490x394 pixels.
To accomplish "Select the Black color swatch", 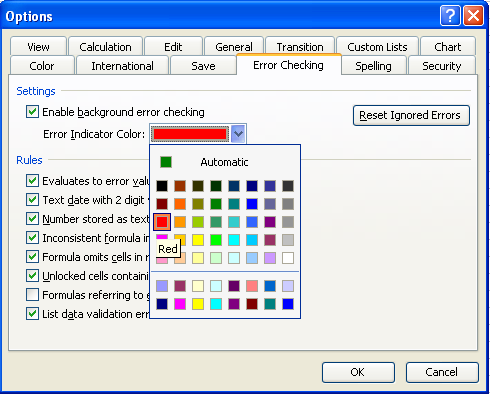I will tap(162, 186).
